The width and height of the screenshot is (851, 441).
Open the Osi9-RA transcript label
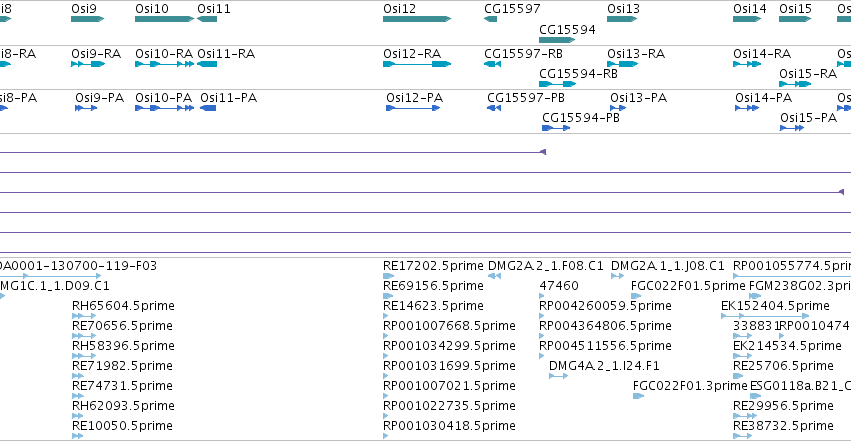click(x=96, y=54)
